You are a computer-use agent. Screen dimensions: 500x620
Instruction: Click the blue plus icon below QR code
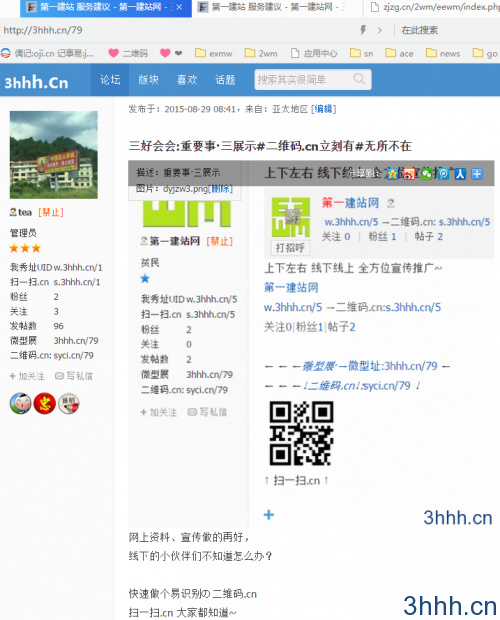[x=269, y=514]
